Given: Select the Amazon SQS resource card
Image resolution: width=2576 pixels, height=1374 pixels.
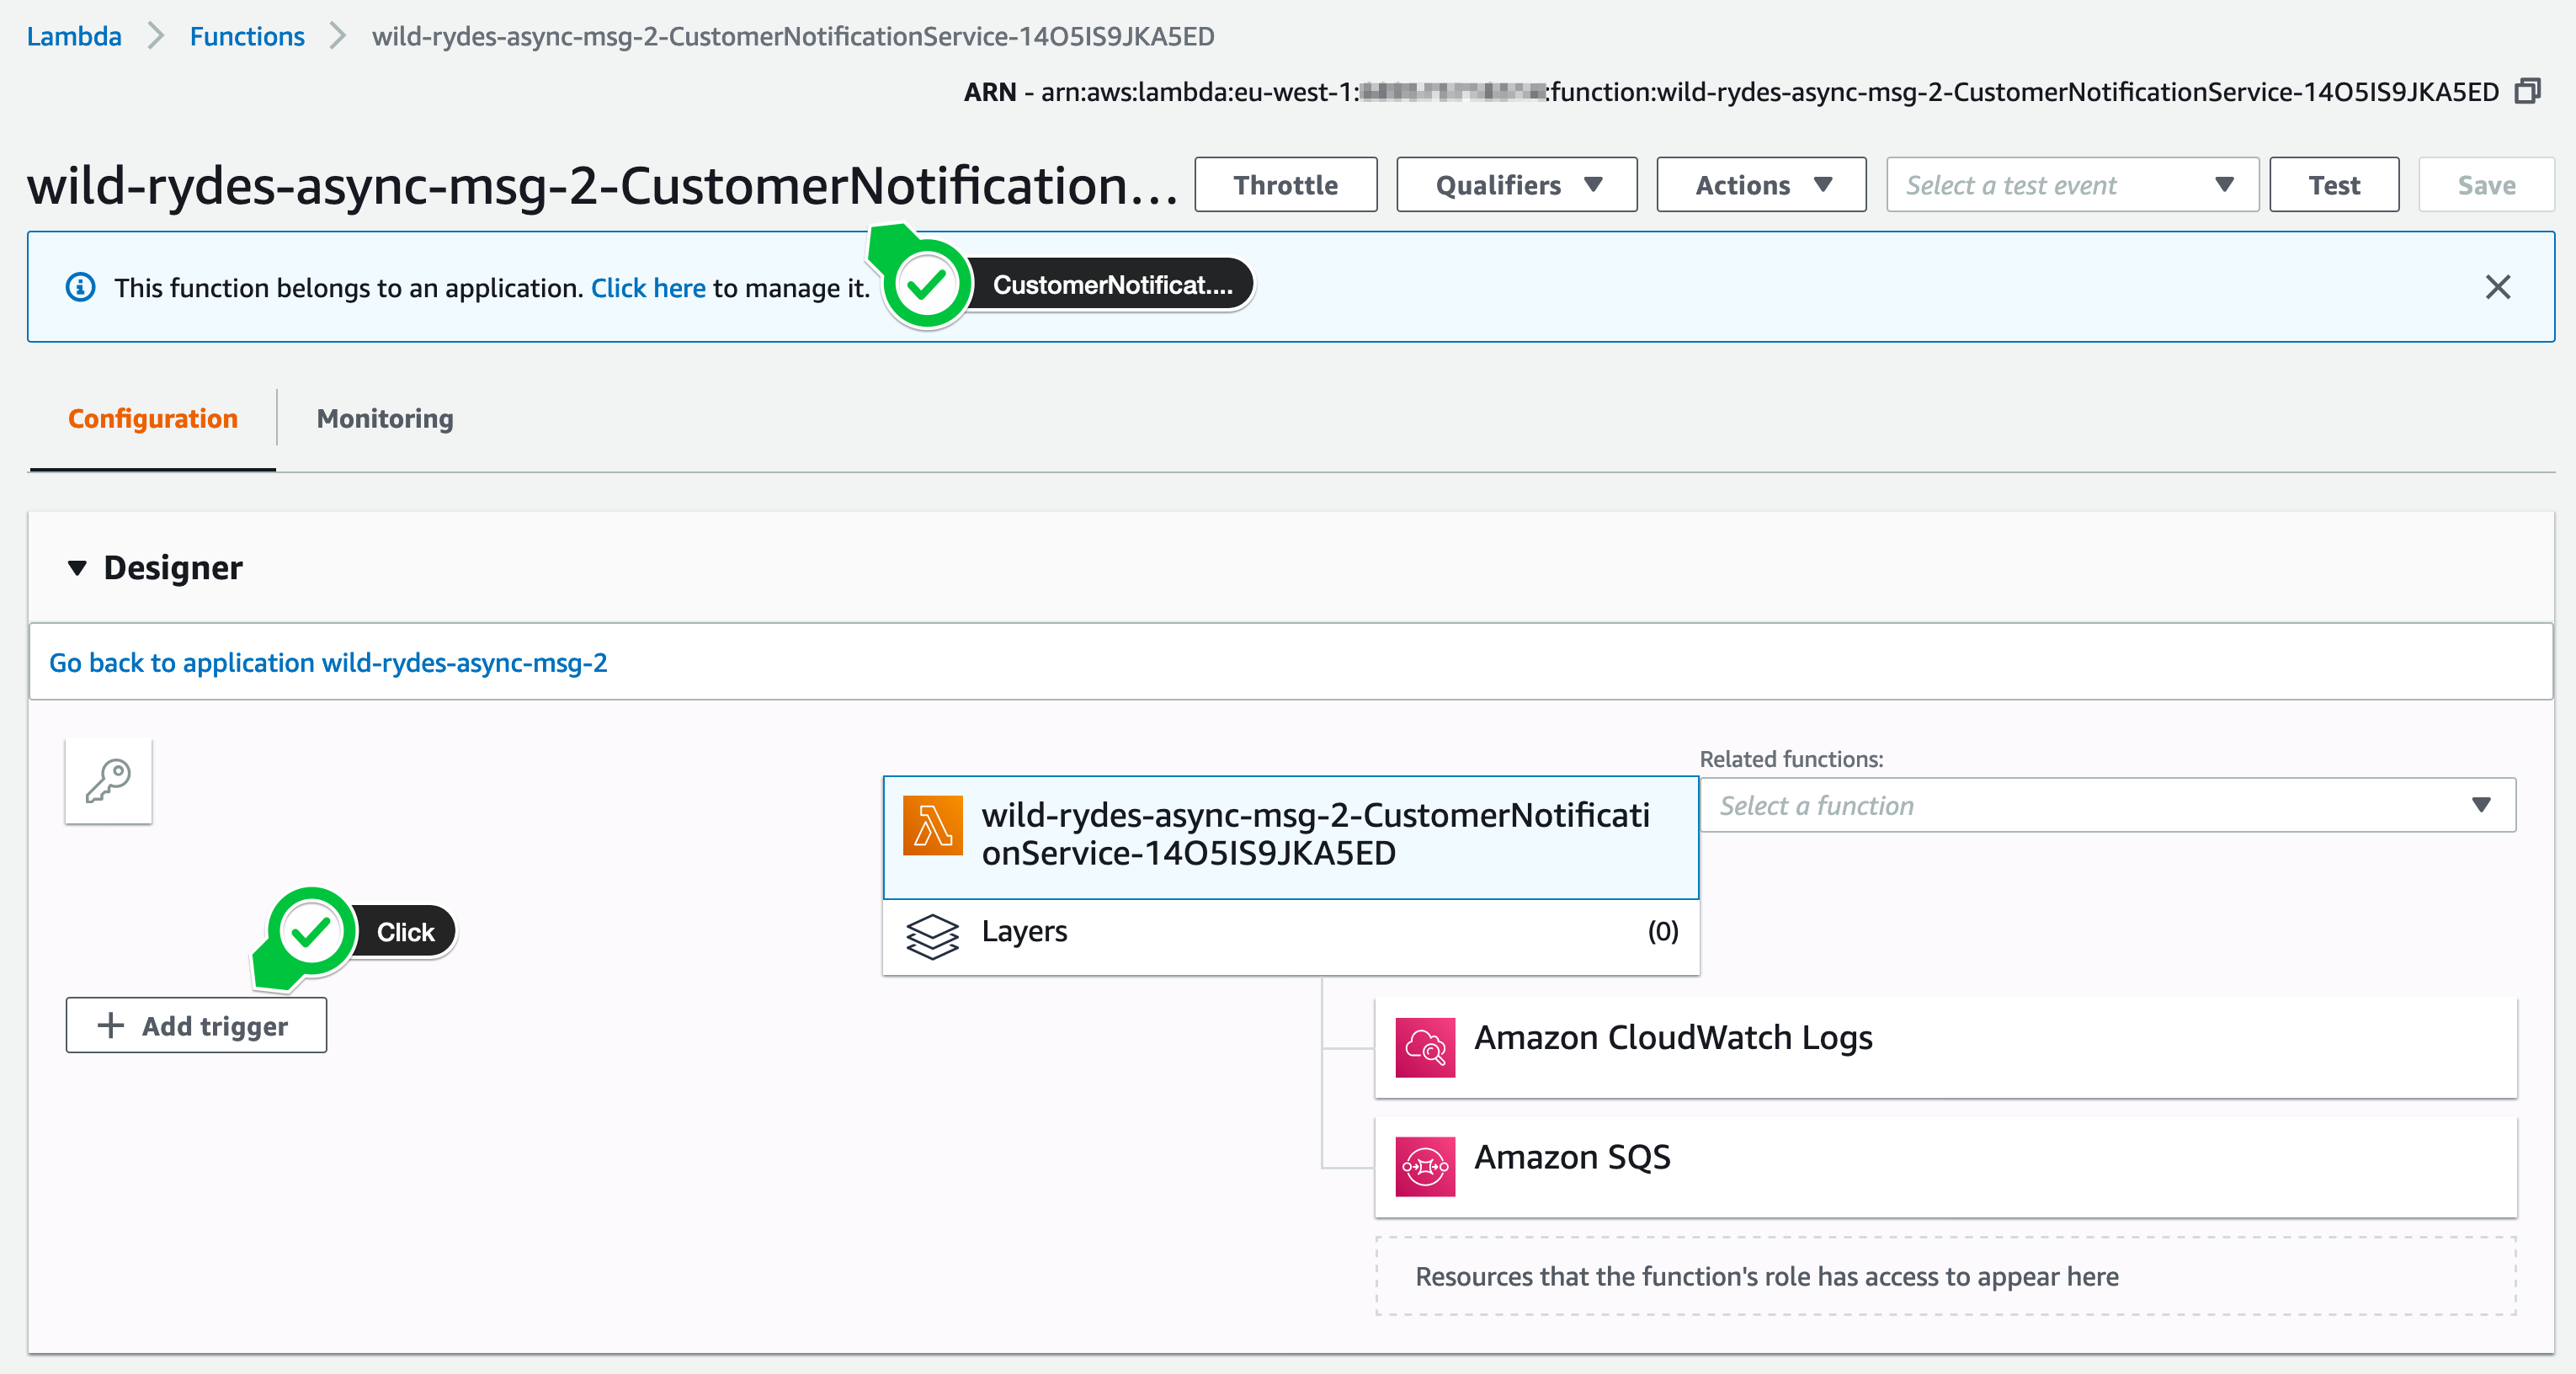Looking at the screenshot, I should point(1945,1166).
